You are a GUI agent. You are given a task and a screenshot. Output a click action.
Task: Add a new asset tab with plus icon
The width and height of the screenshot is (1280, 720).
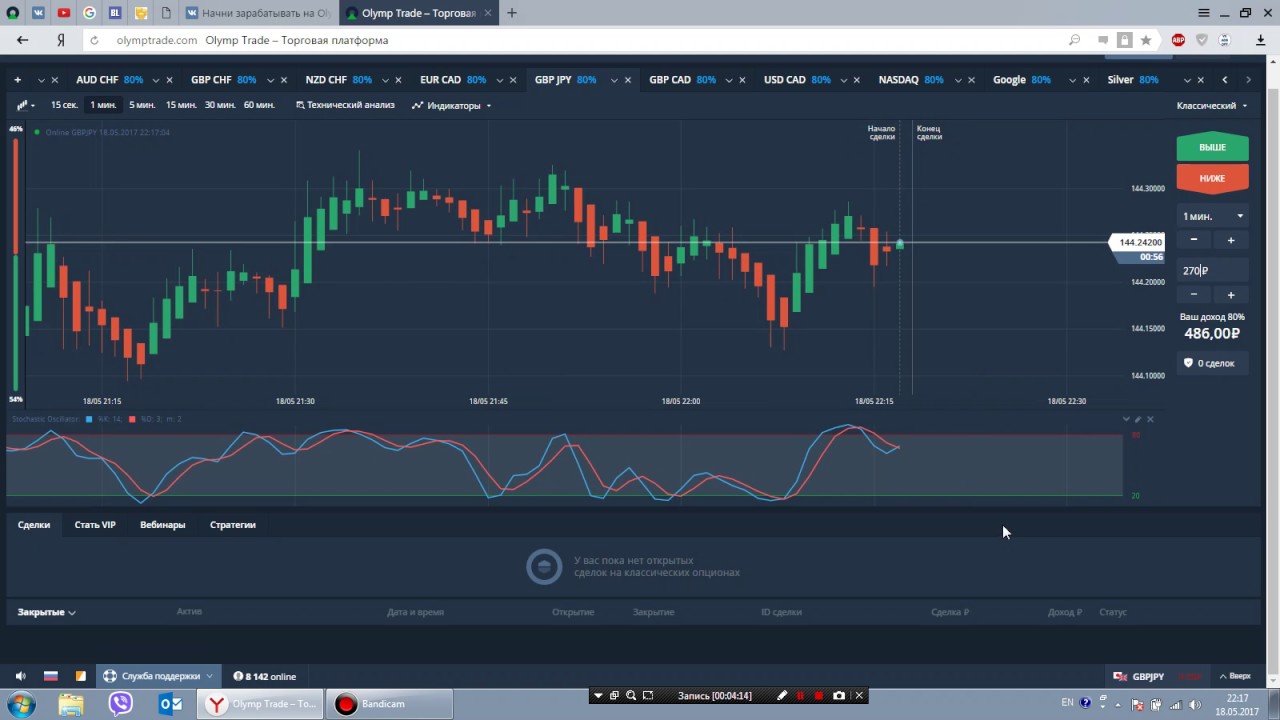tap(17, 80)
